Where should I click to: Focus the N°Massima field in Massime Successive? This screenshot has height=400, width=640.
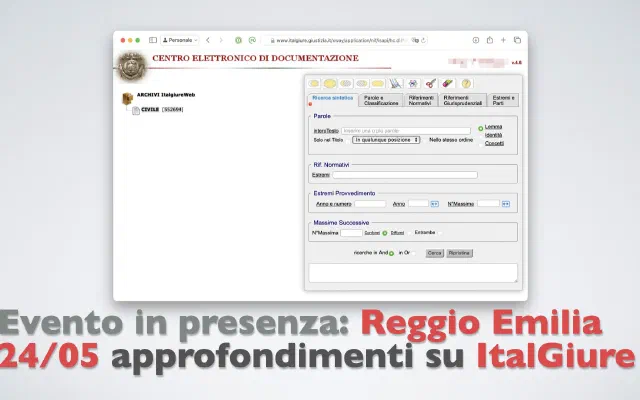pos(351,233)
